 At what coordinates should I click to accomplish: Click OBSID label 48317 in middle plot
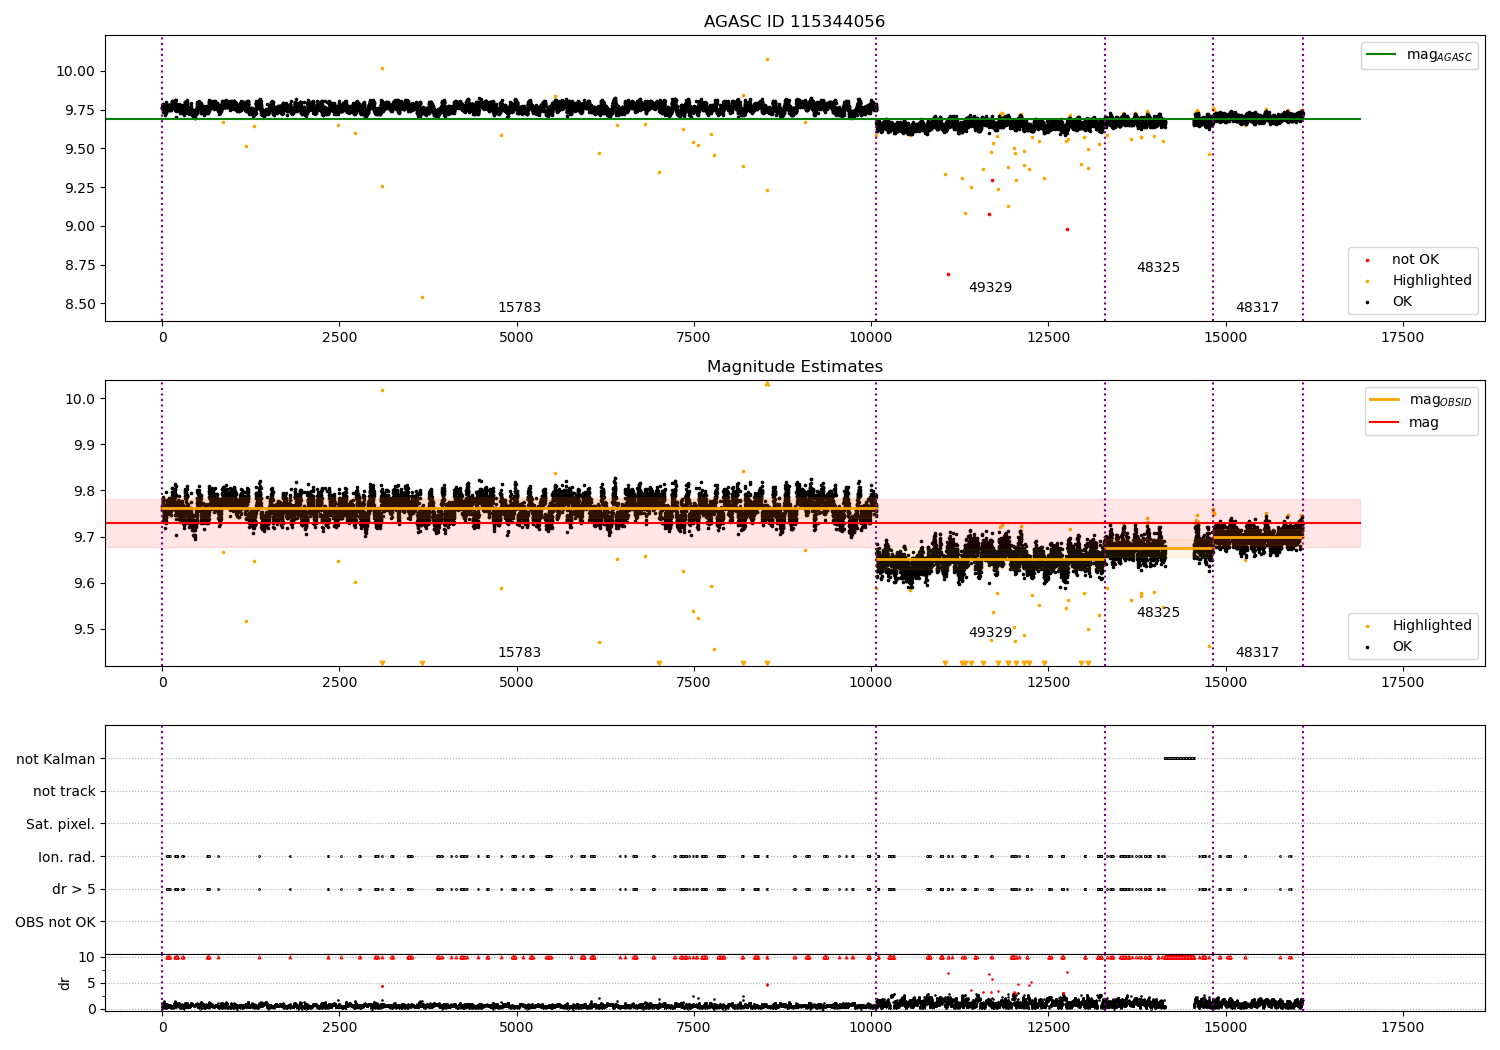[1257, 653]
